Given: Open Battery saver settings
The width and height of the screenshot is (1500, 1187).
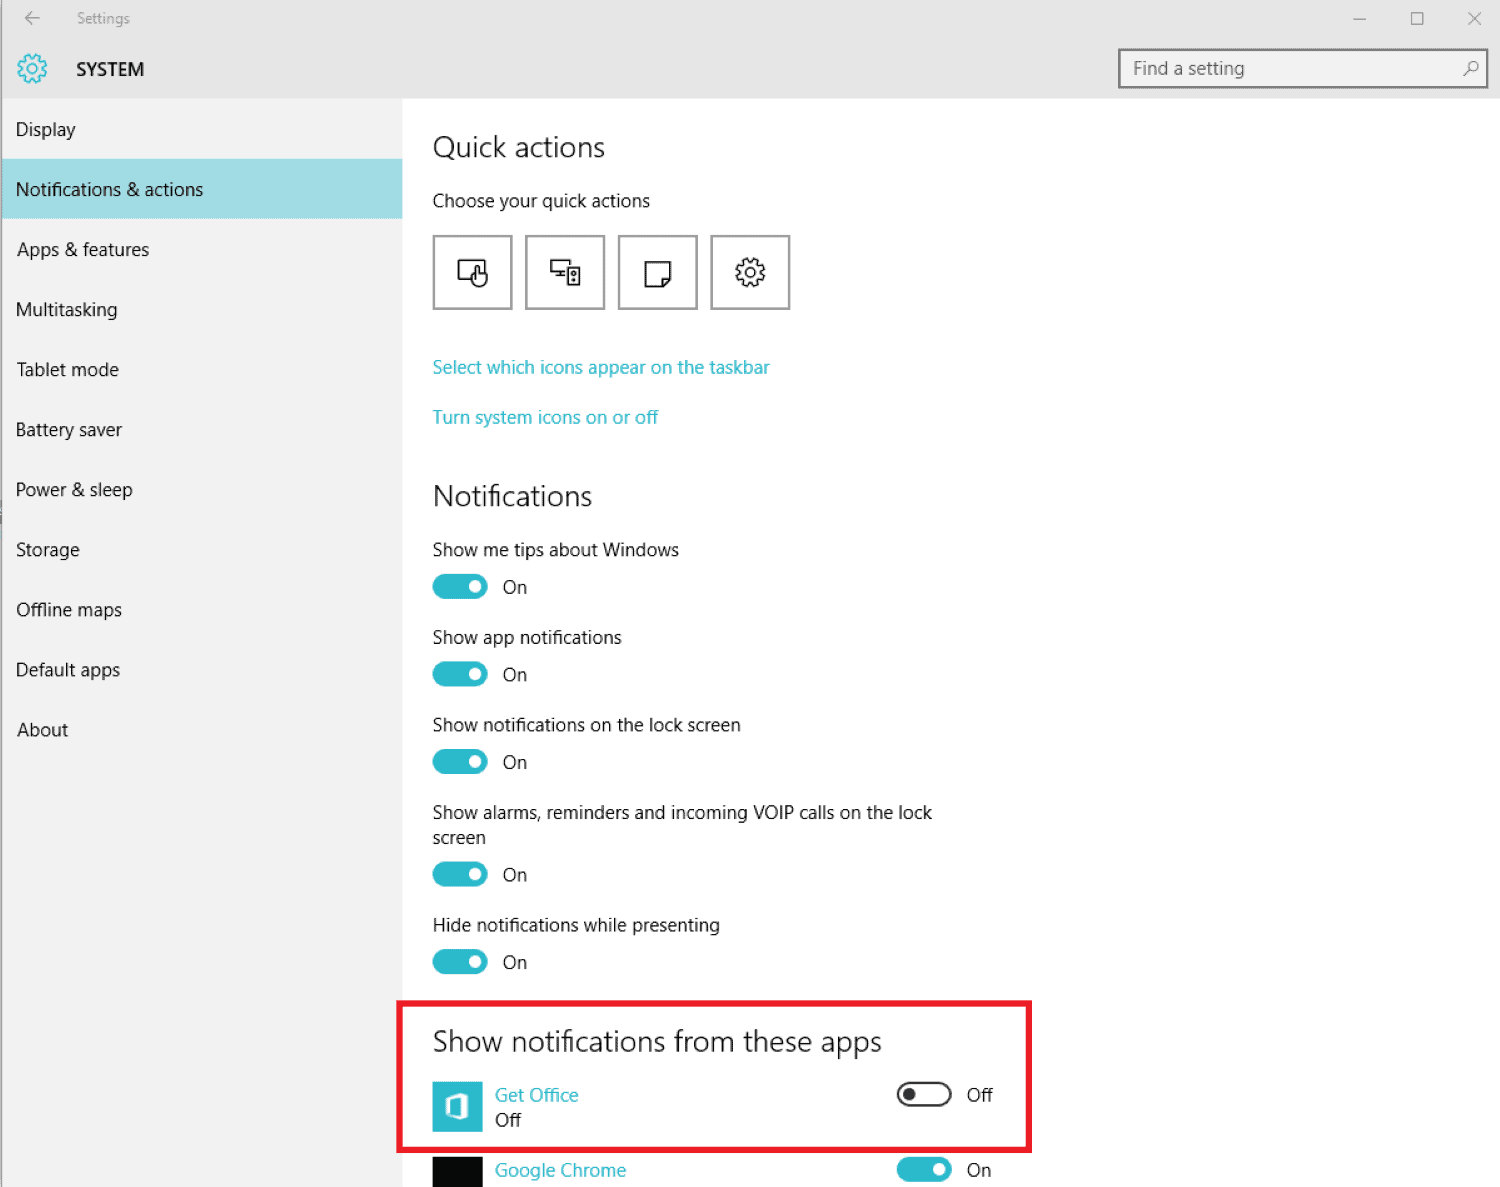Looking at the screenshot, I should [202, 429].
